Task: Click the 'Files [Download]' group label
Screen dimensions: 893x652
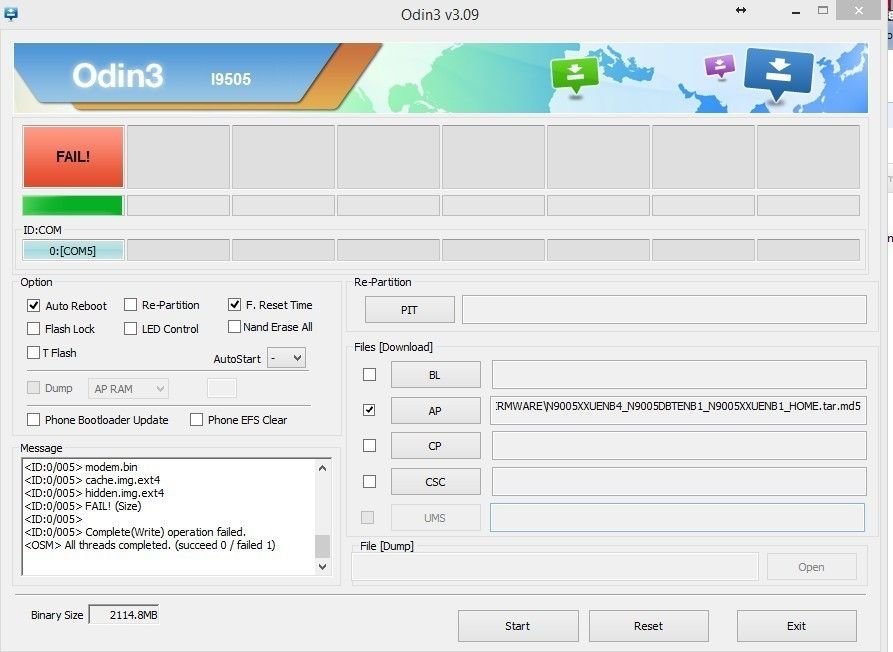Action: point(394,347)
